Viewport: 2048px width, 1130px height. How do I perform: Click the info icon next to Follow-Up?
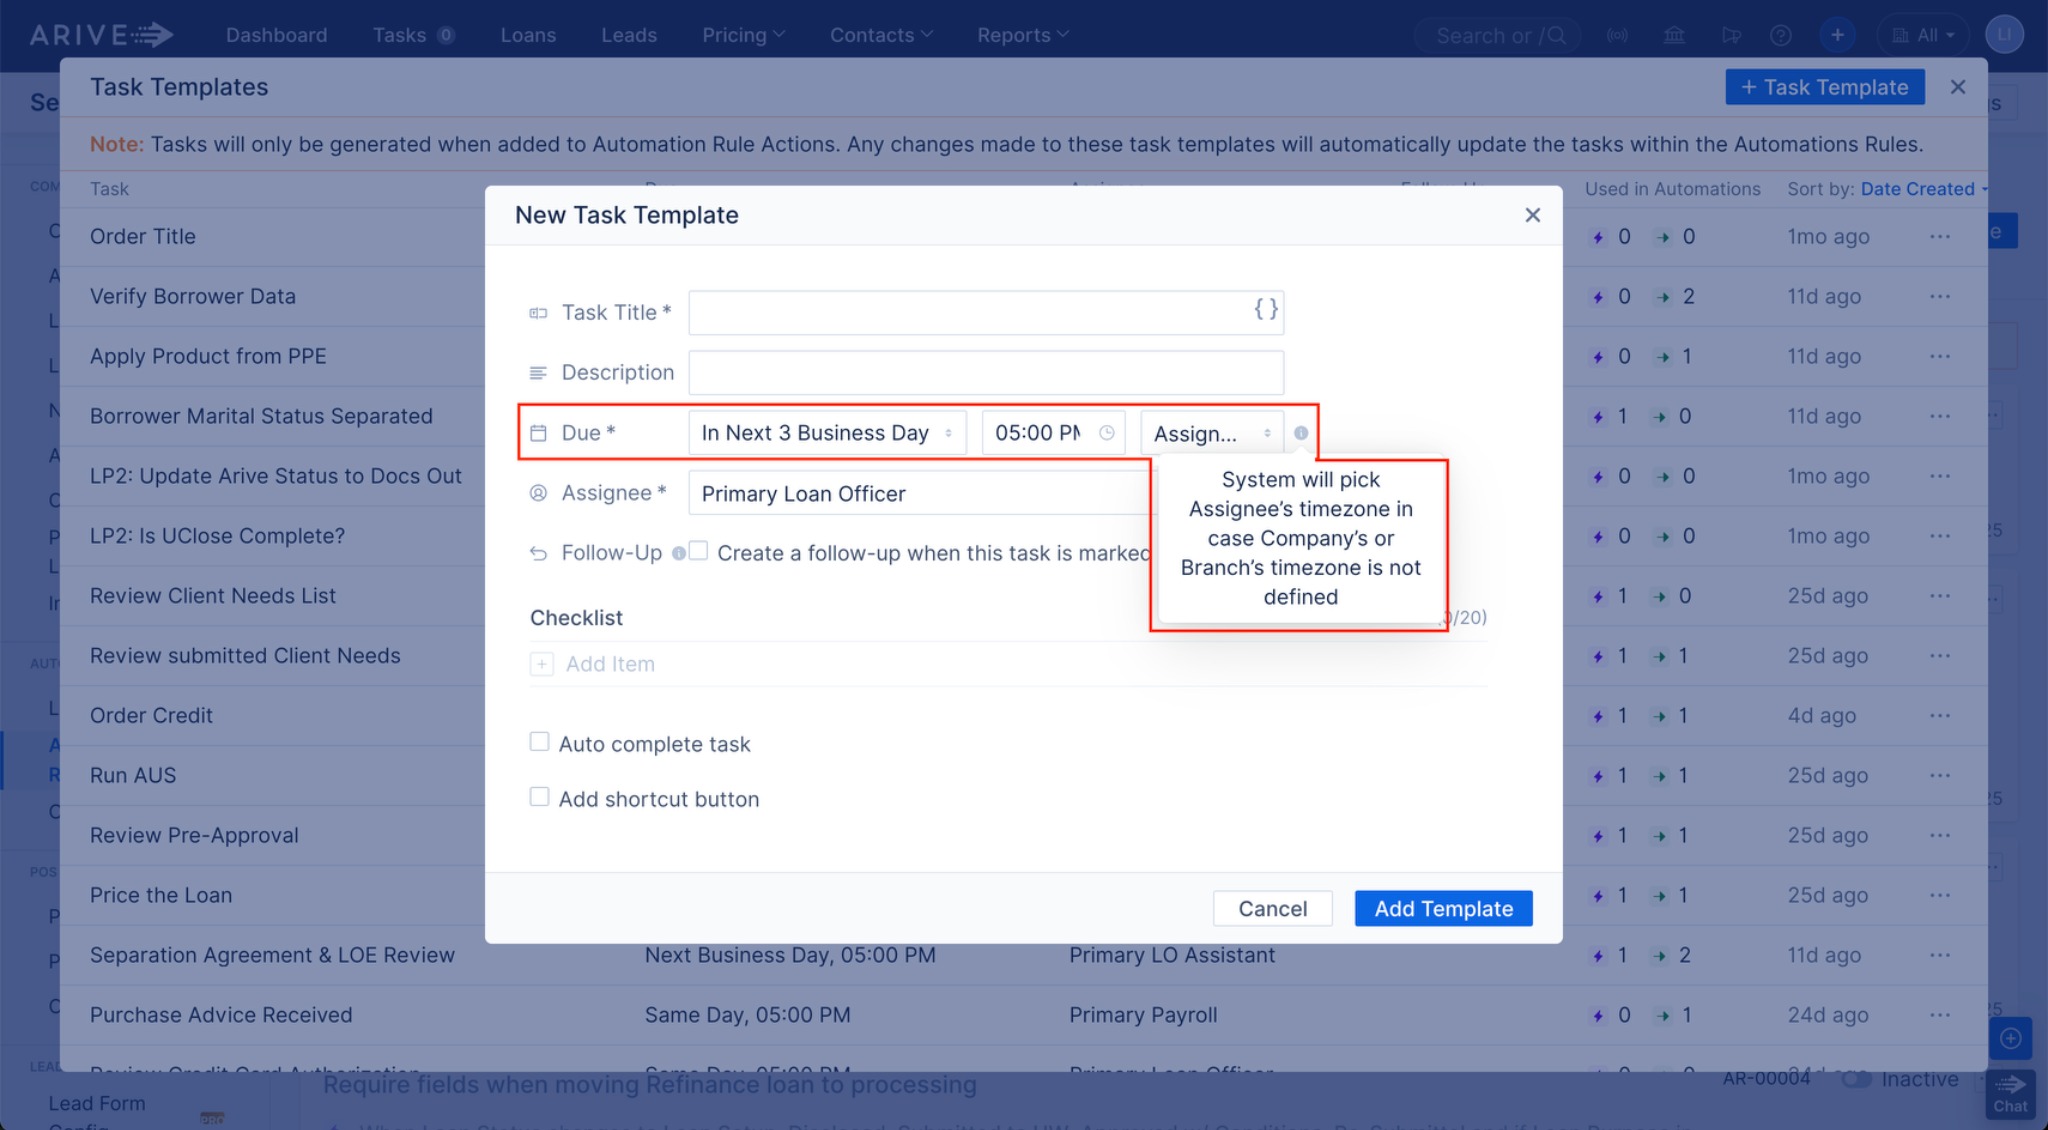681,551
